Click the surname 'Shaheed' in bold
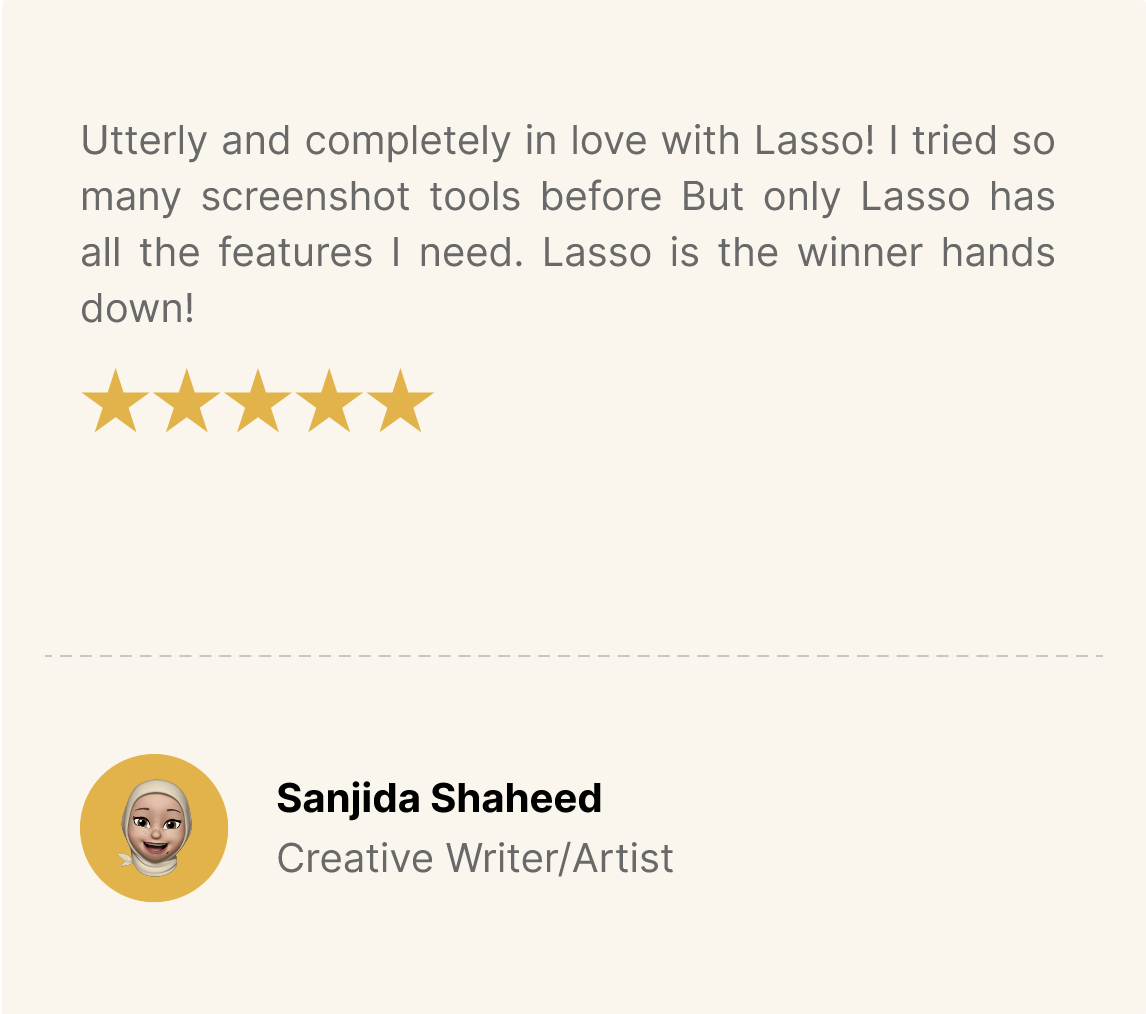1146x1014 pixels. point(516,798)
